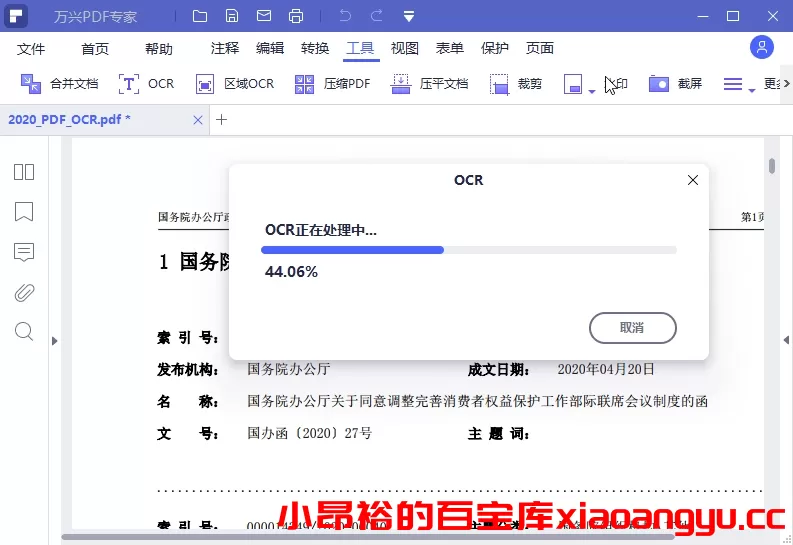Image resolution: width=793 pixels, height=545 pixels.
Task: Choose the 压缩PDF tool
Action: [332, 83]
